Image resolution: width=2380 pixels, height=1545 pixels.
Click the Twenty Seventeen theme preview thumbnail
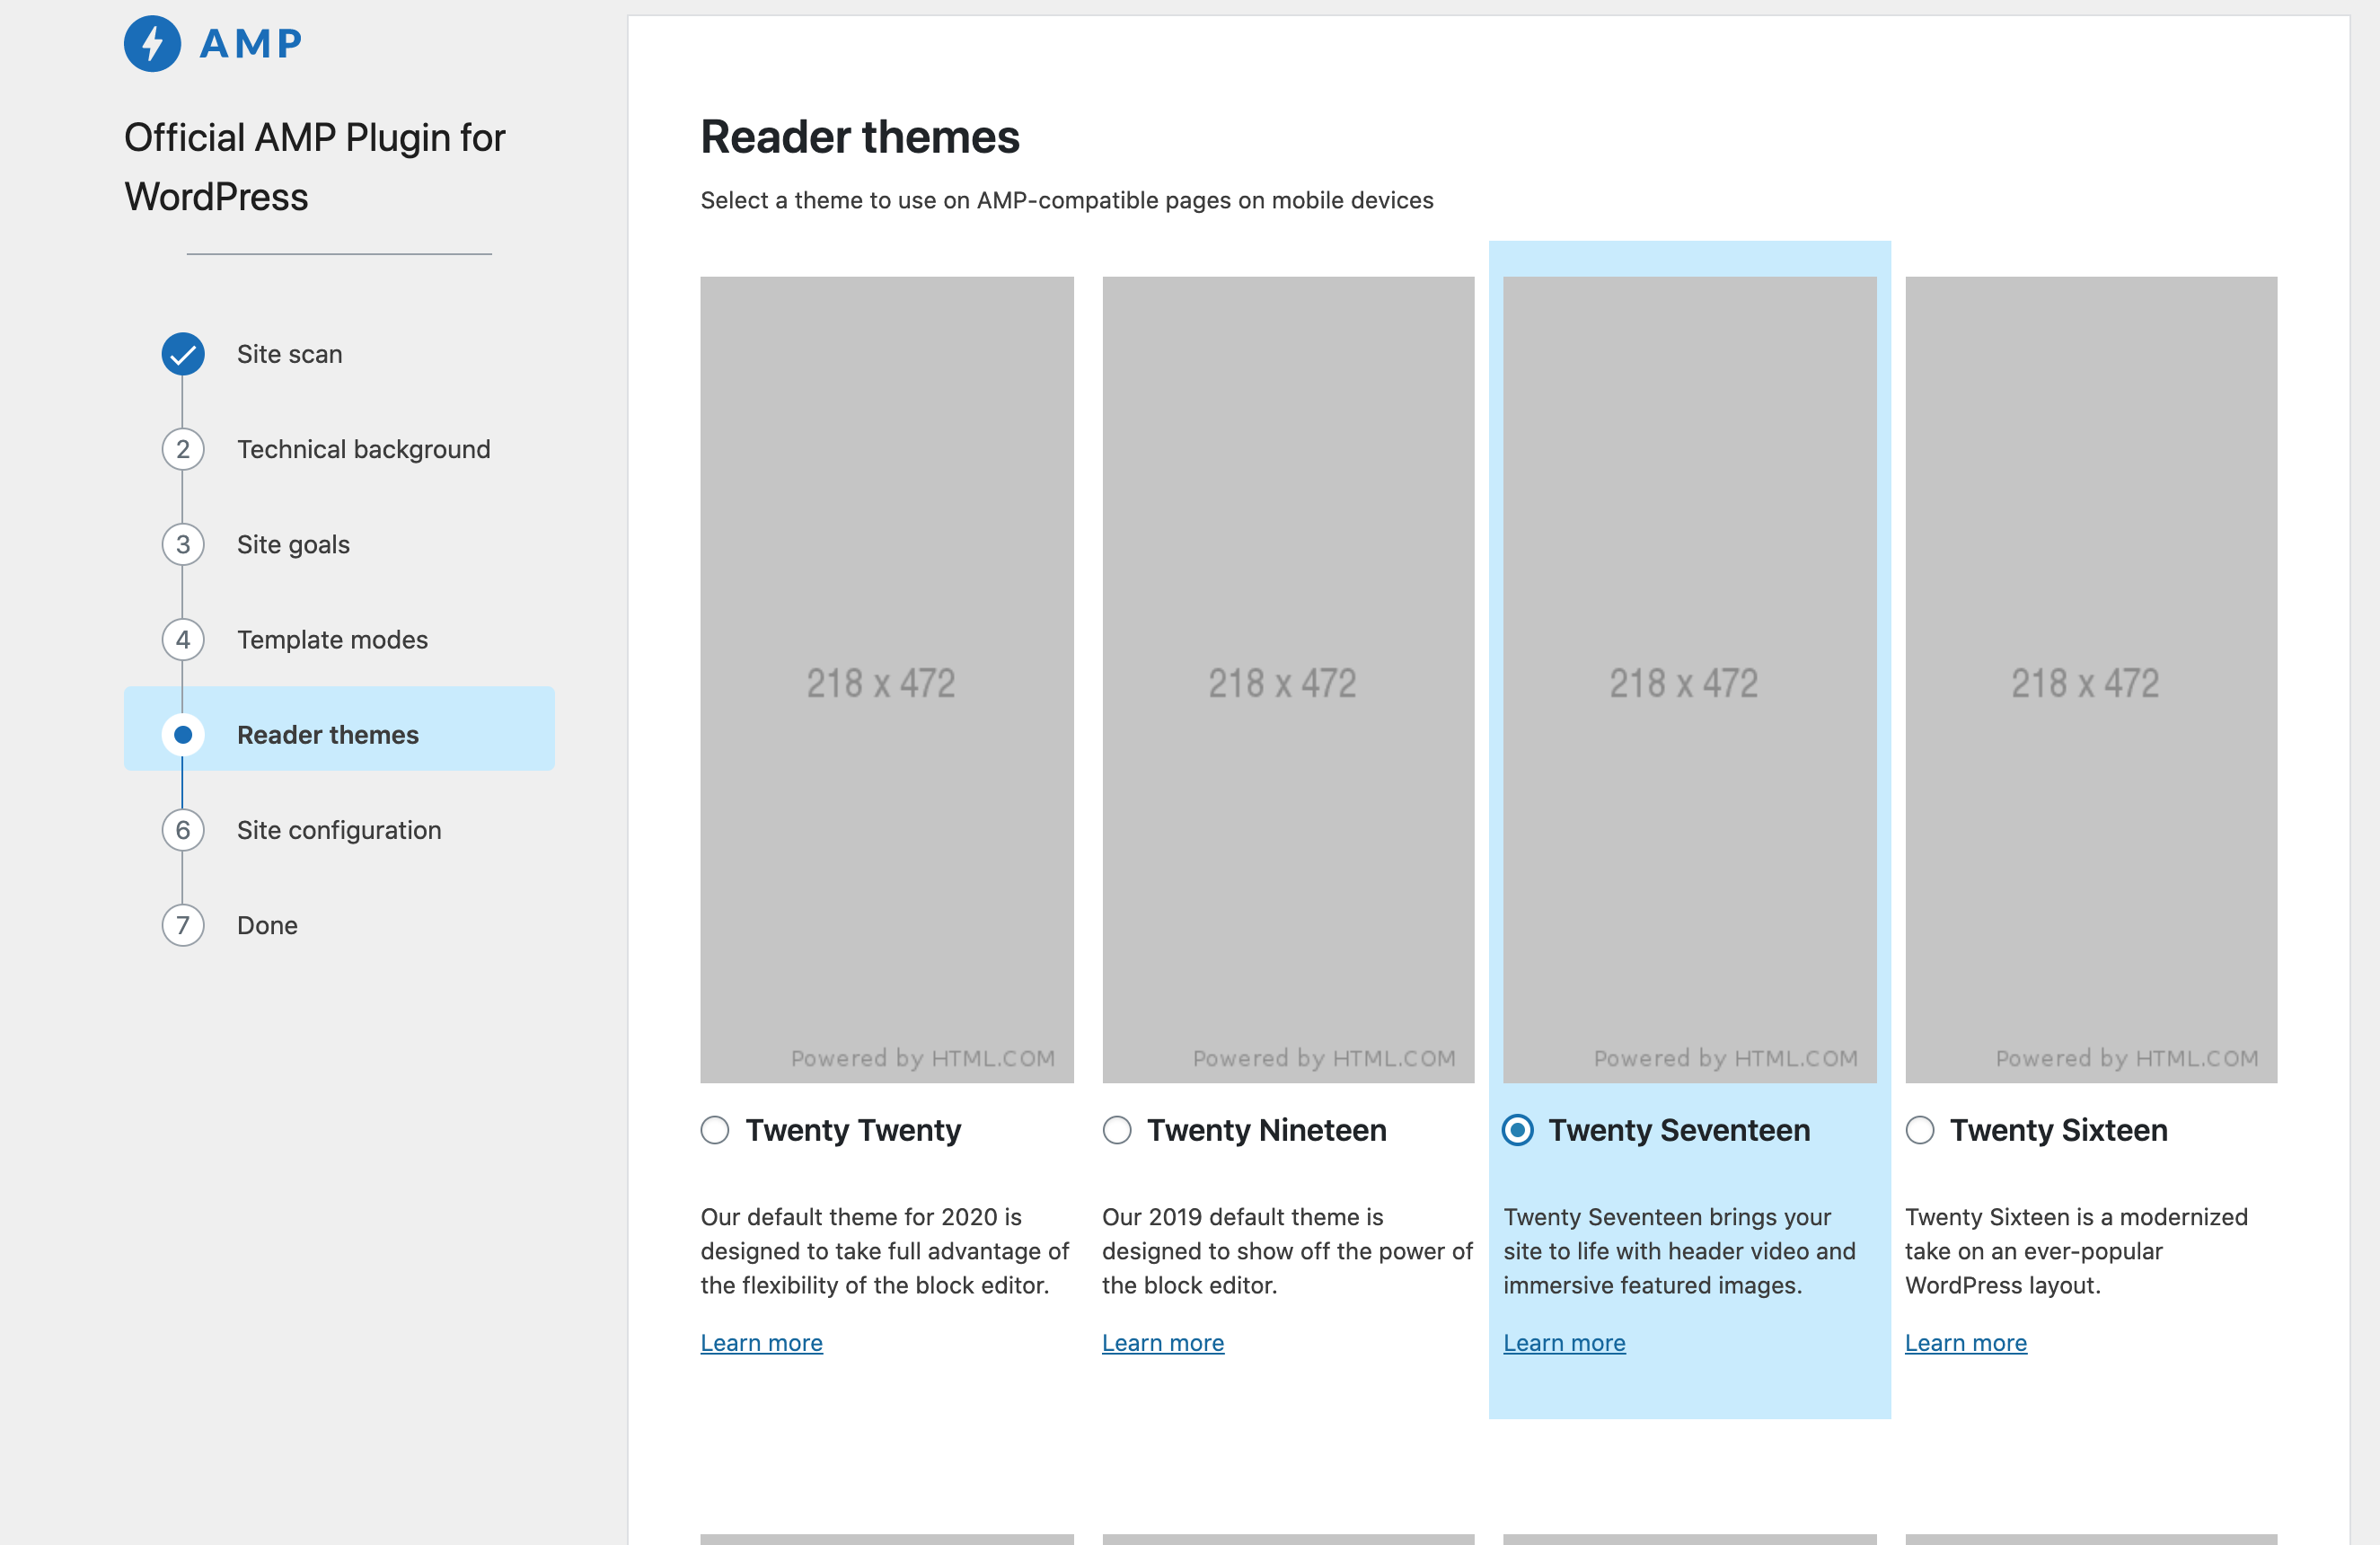coord(1690,680)
